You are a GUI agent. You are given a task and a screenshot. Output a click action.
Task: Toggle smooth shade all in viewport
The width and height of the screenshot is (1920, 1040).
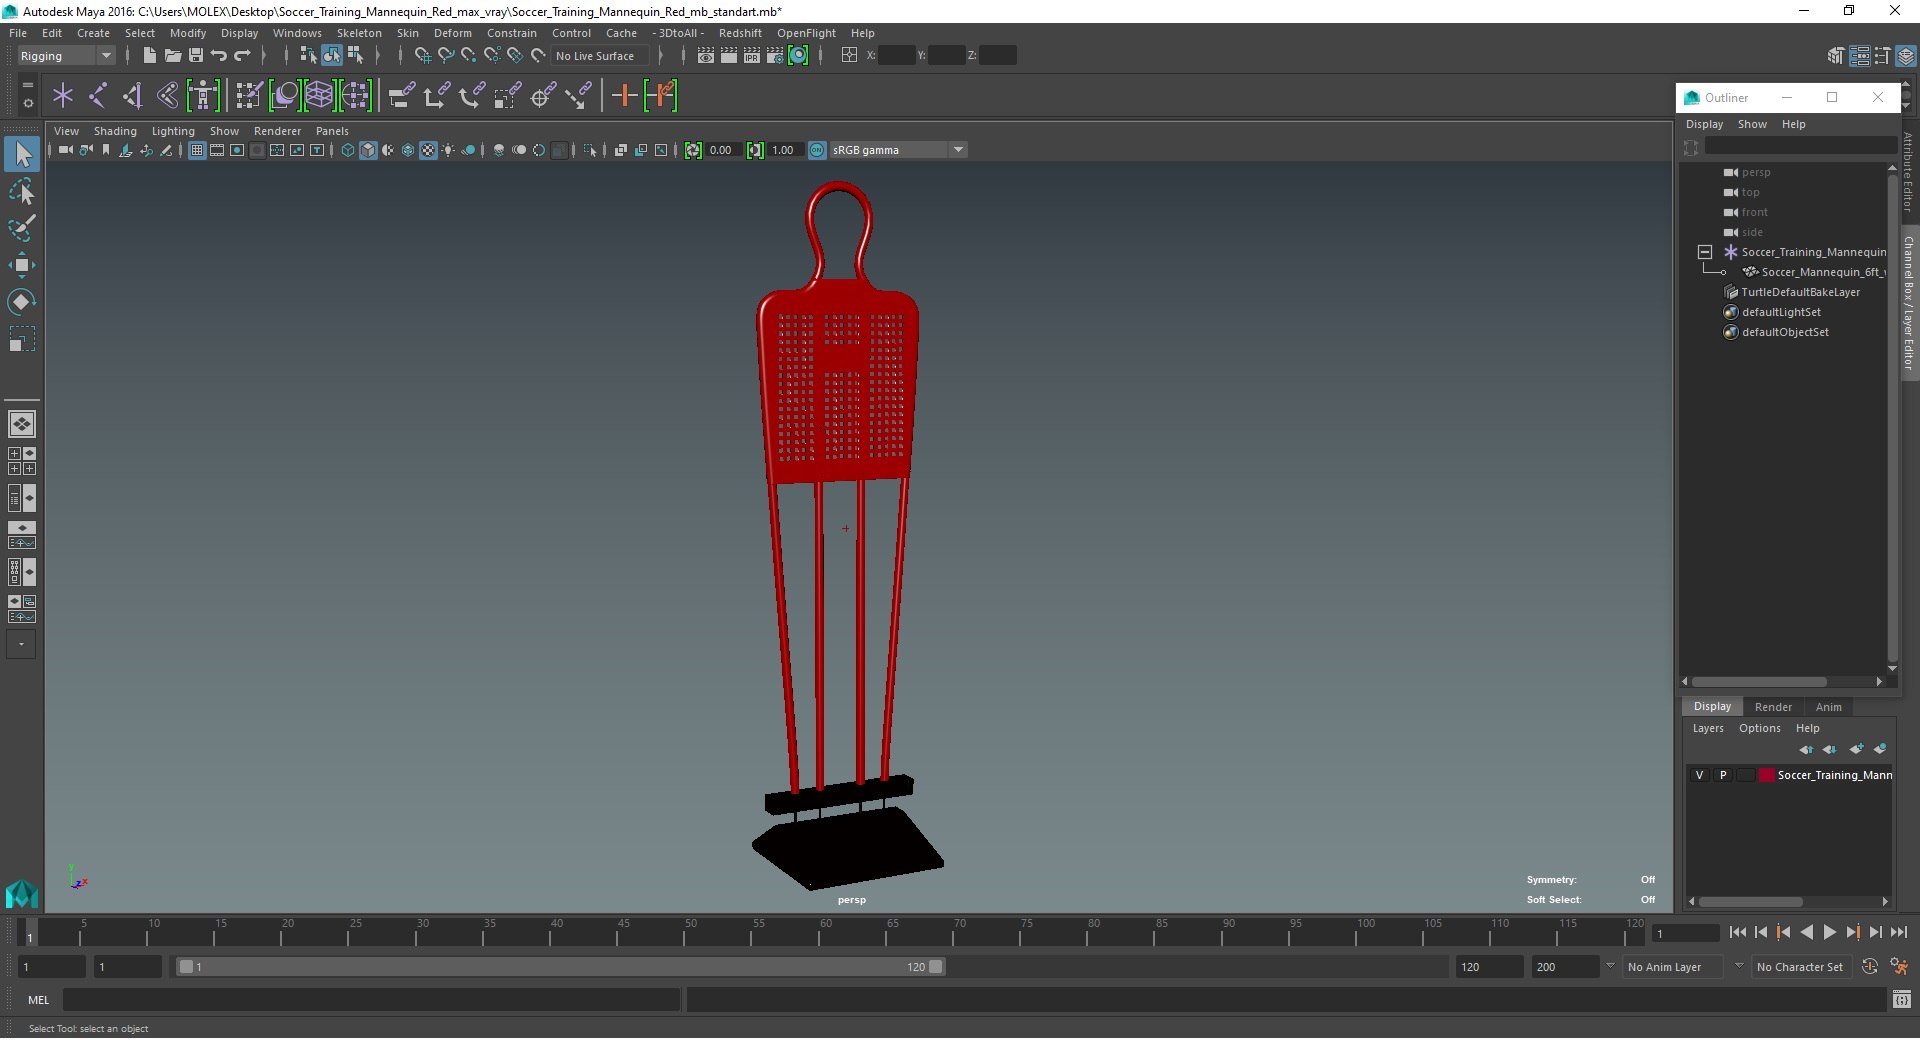pos(368,150)
